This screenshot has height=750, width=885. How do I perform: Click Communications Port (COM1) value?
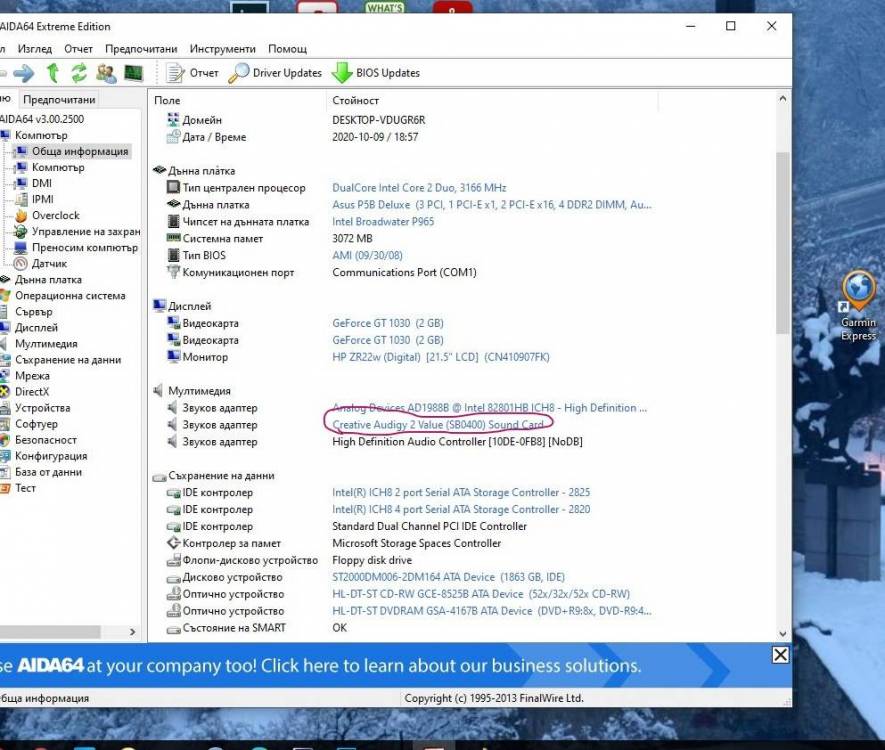point(404,273)
